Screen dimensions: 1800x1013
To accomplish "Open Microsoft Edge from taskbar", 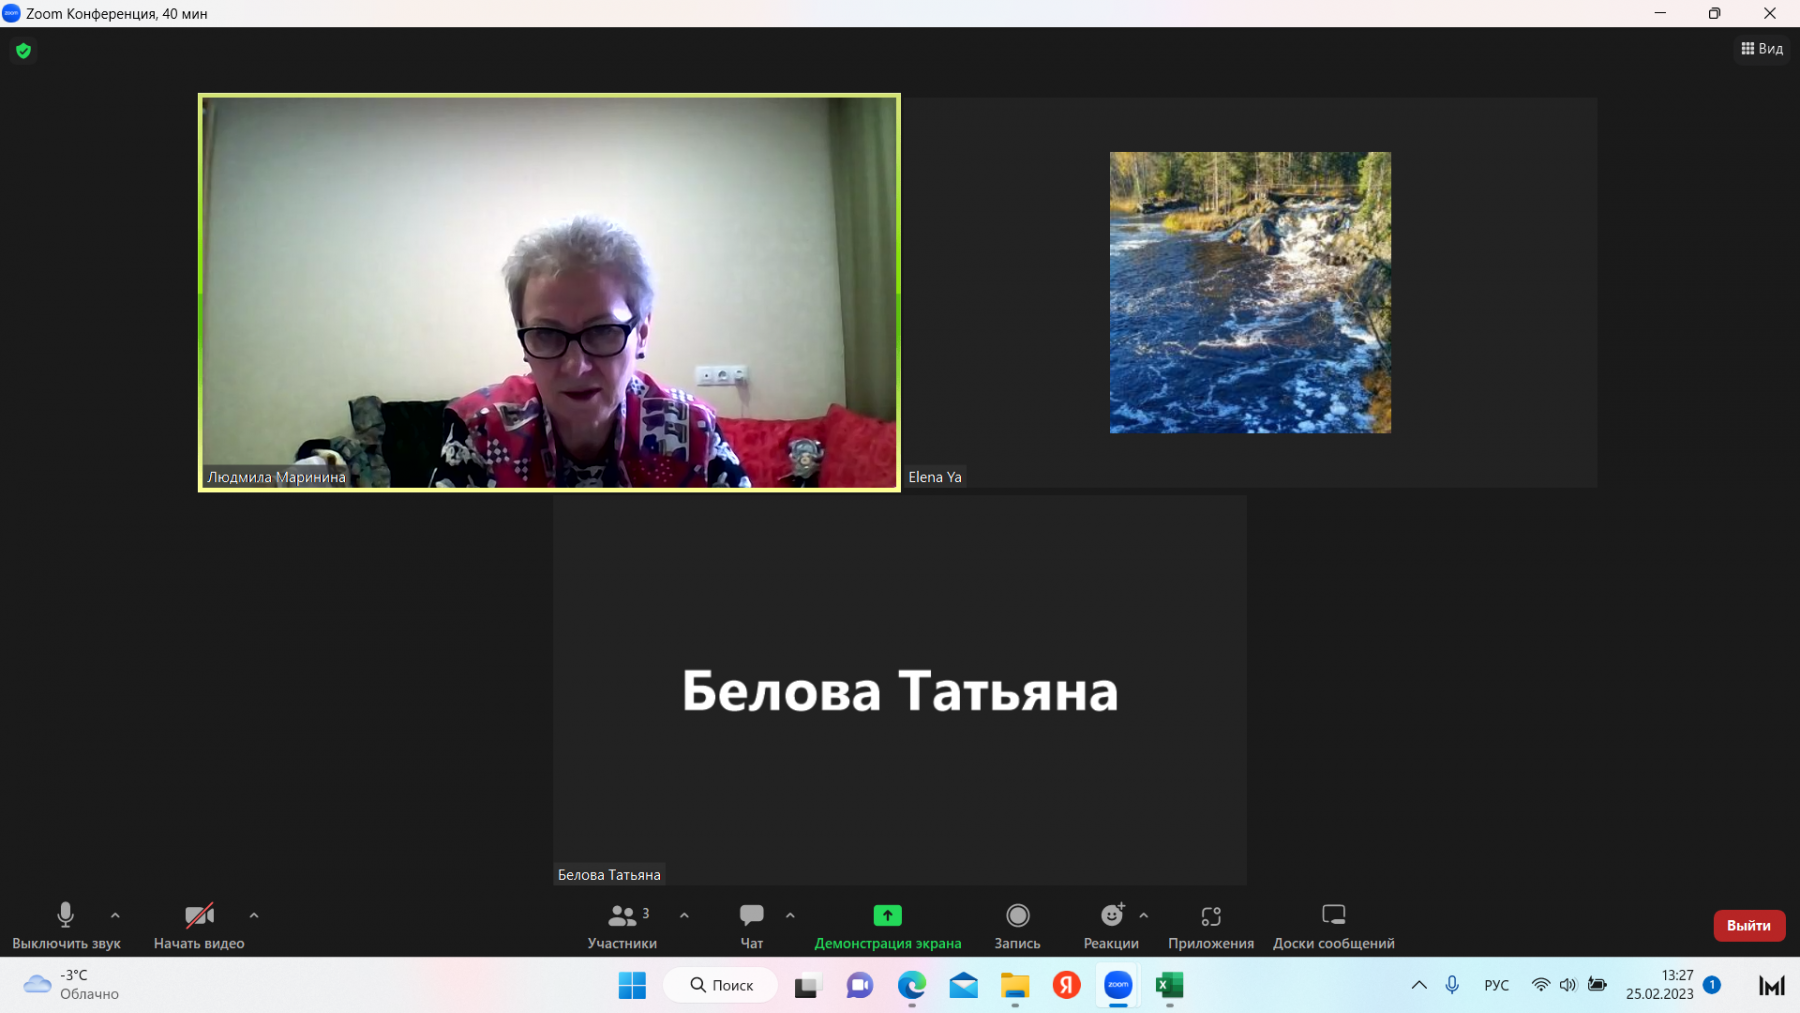I will coord(912,985).
